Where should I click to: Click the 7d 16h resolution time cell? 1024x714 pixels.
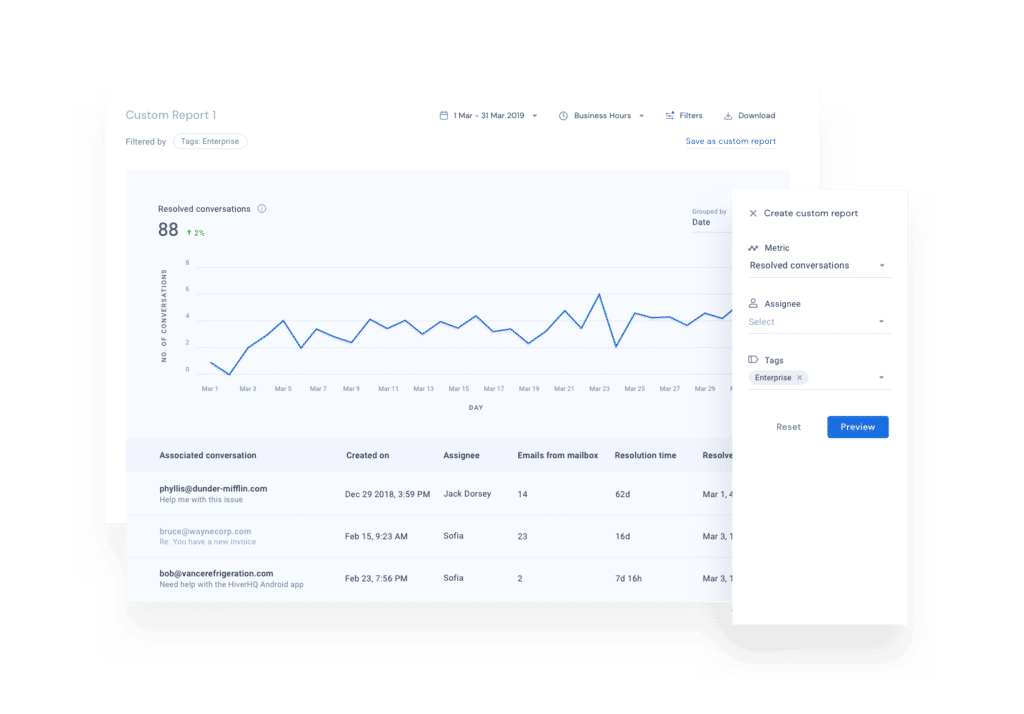[x=628, y=578]
